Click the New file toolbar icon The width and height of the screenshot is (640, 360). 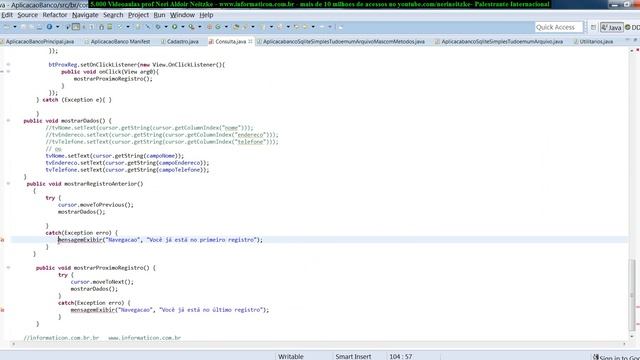point(7,27)
